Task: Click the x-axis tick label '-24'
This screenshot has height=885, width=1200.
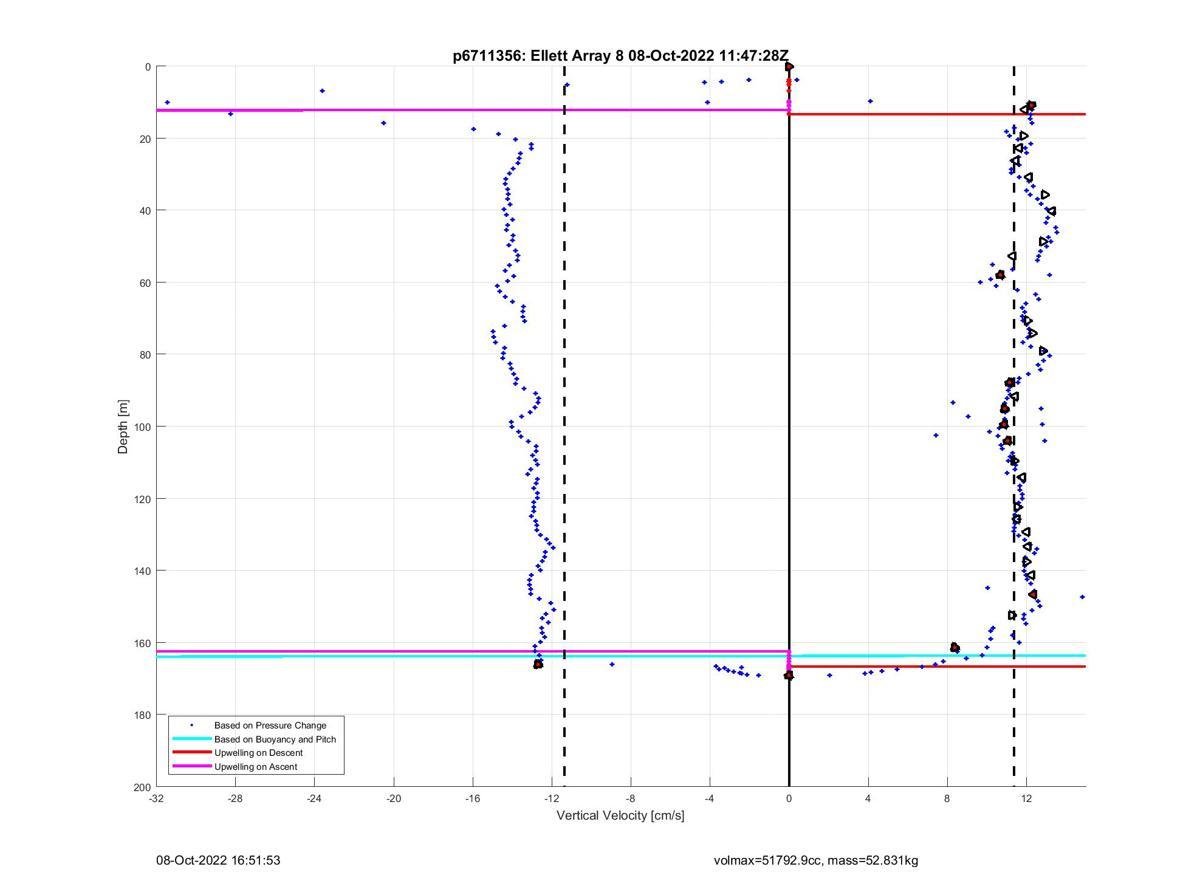Action: click(x=314, y=798)
